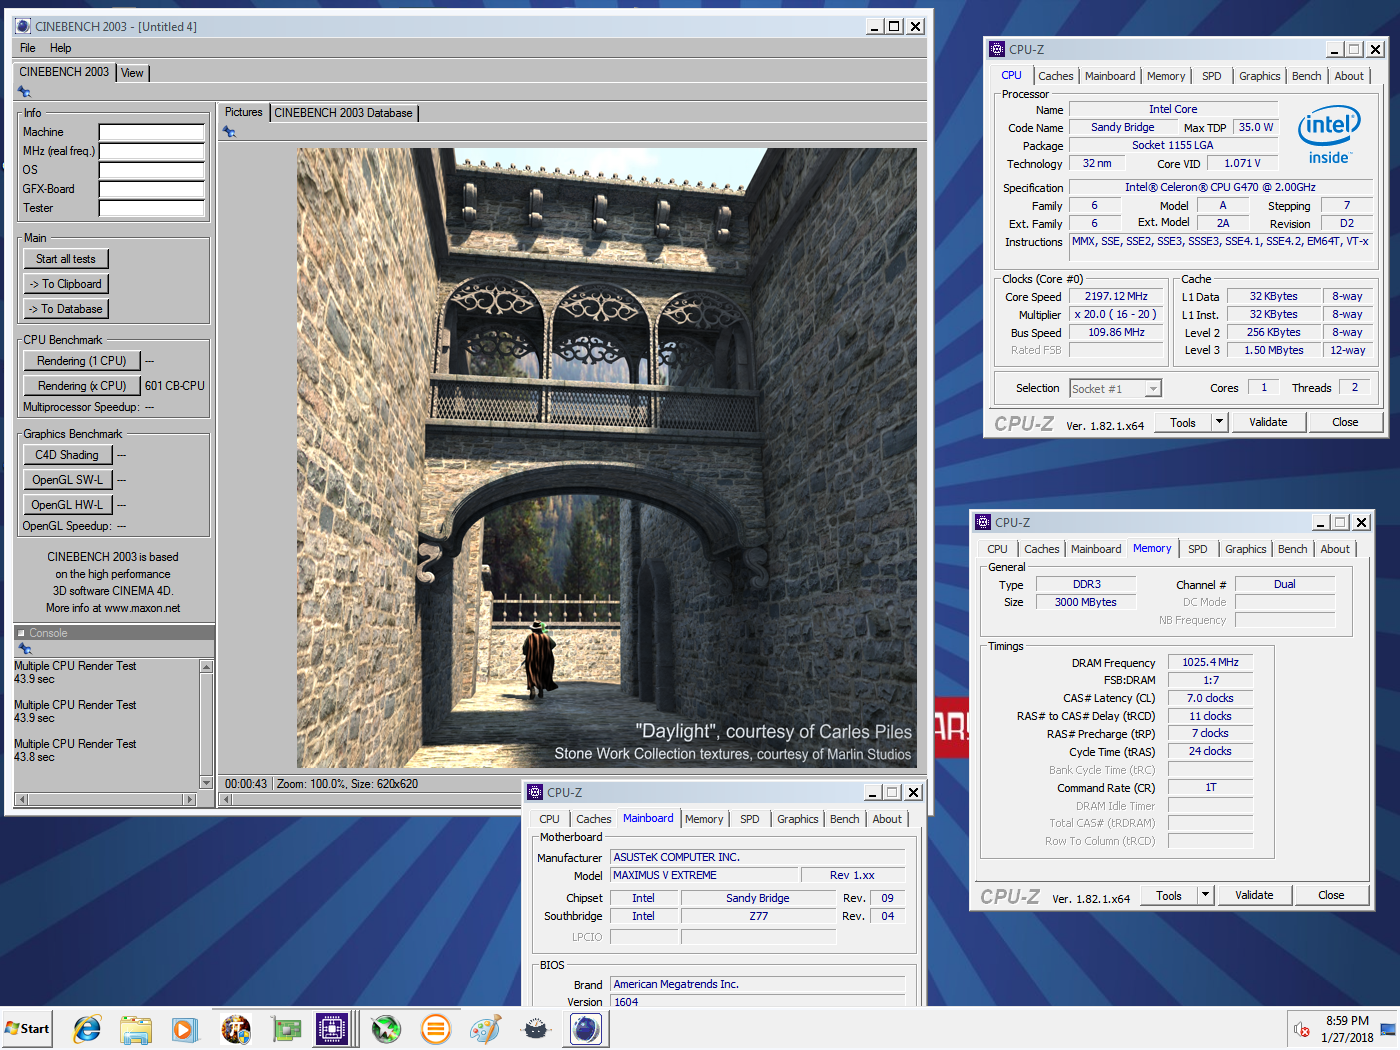Click the Tester input field
This screenshot has height=1050, width=1400.
pyautogui.click(x=151, y=208)
